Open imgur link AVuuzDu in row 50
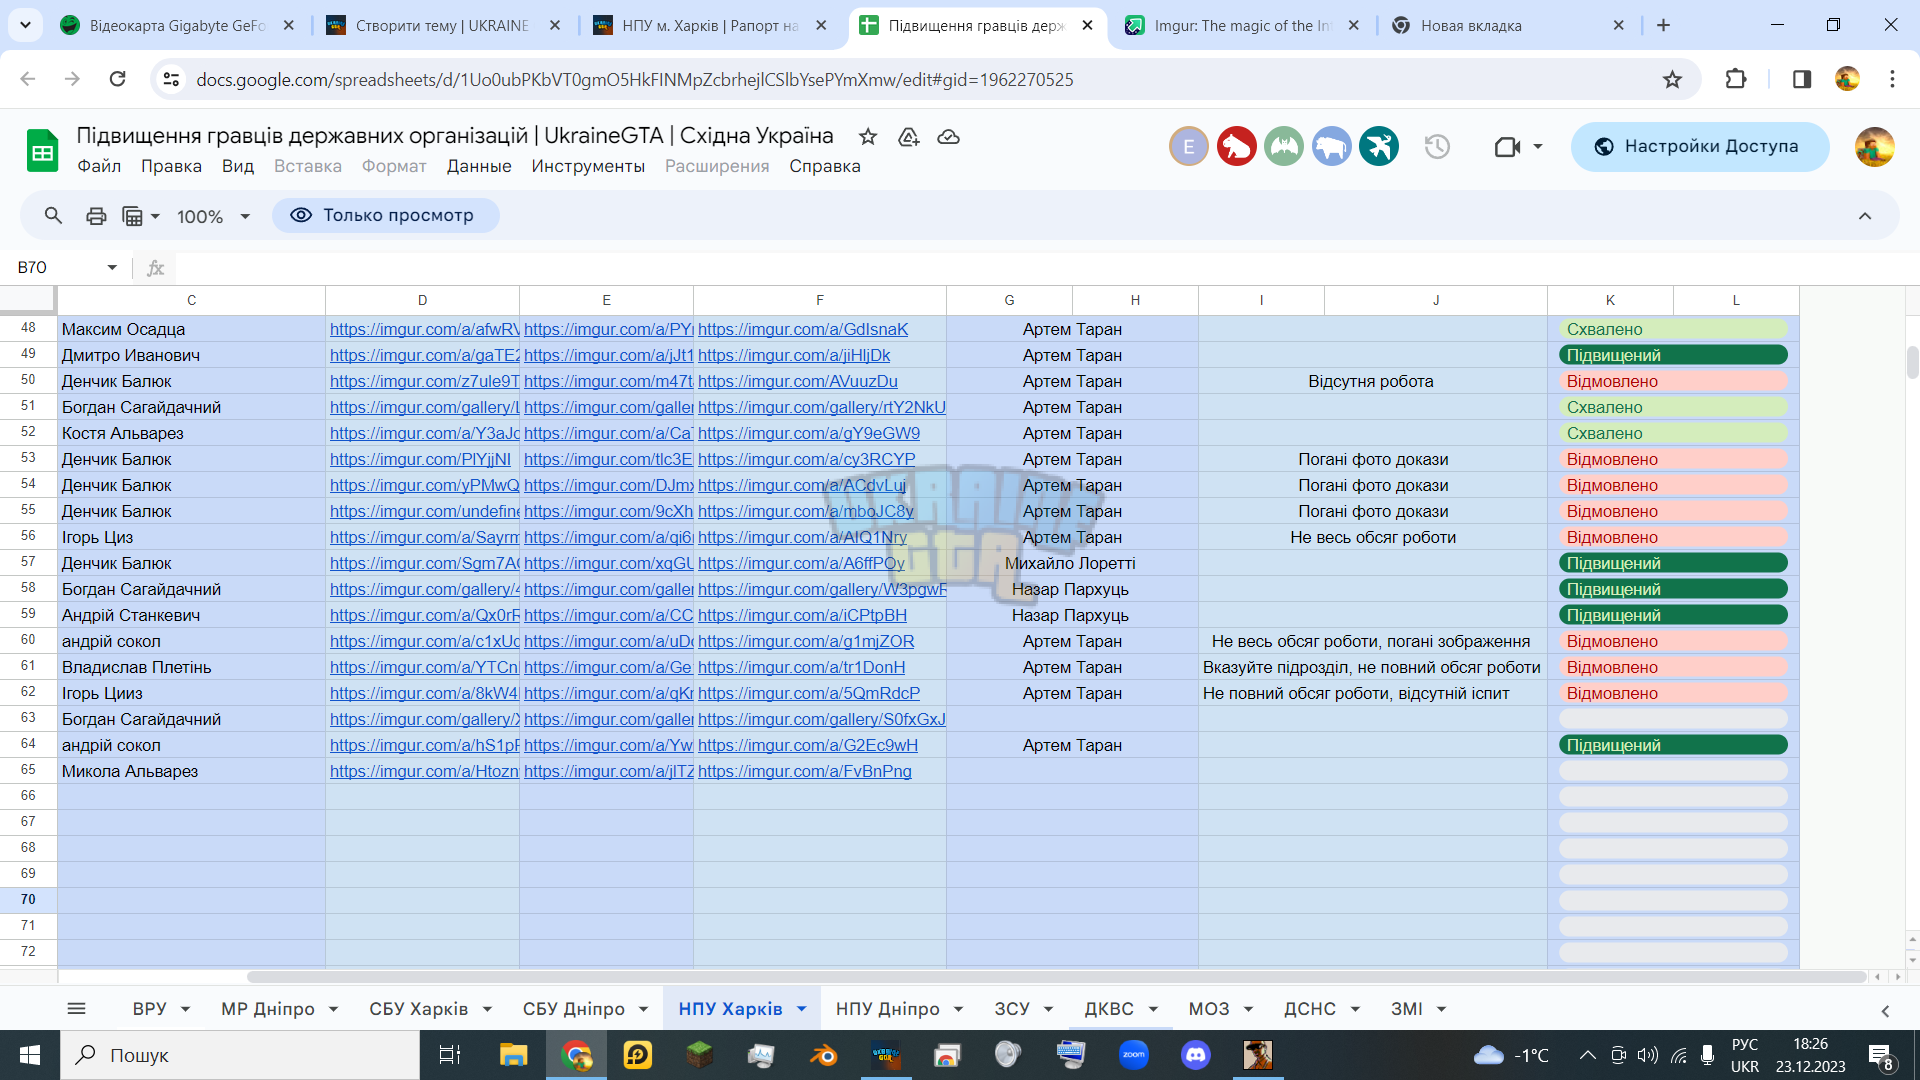This screenshot has width=1920, height=1080. (x=798, y=381)
